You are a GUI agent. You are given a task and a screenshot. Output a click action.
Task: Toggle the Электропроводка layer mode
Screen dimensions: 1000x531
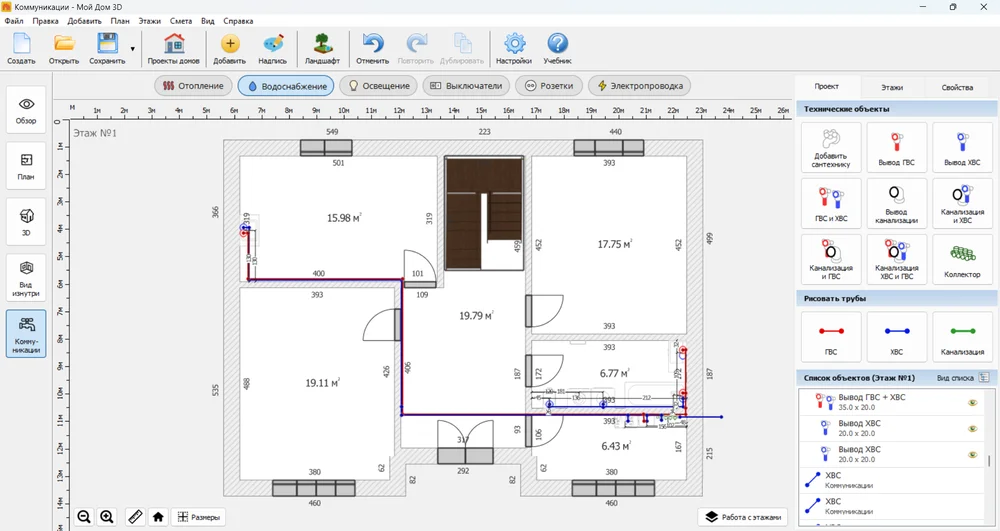(x=640, y=86)
